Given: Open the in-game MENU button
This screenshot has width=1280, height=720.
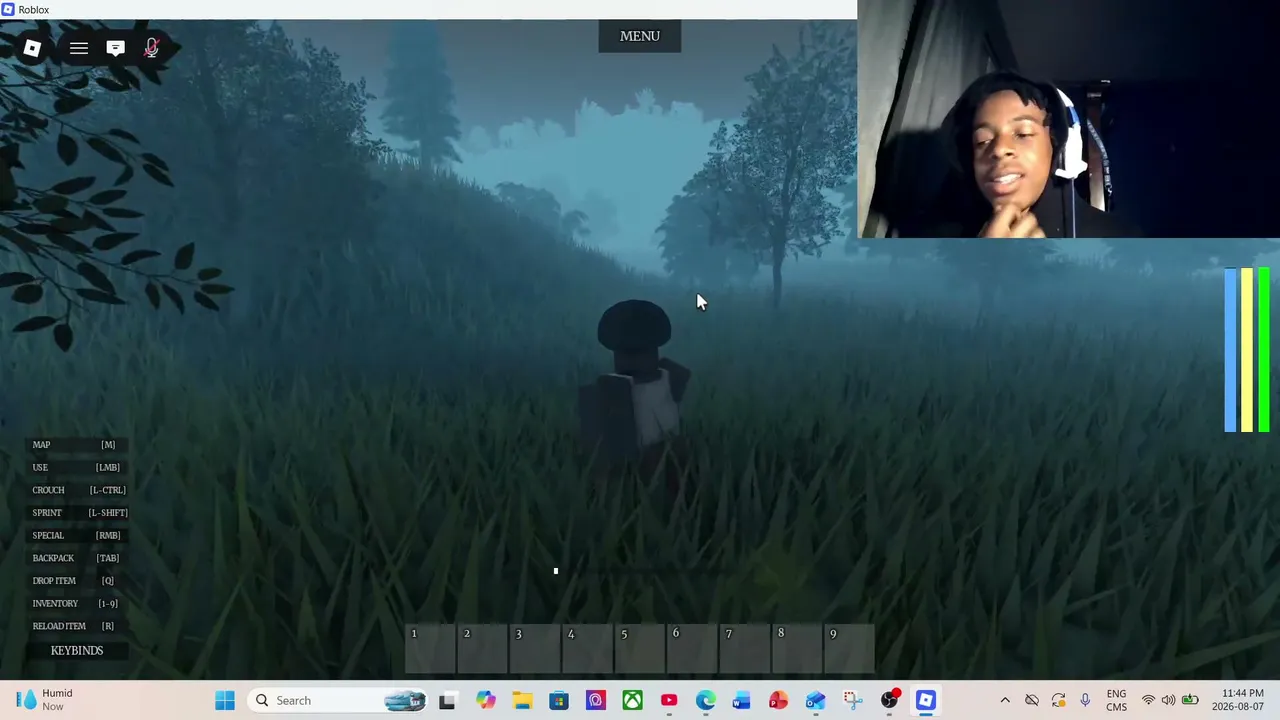Looking at the screenshot, I should pyautogui.click(x=640, y=36).
